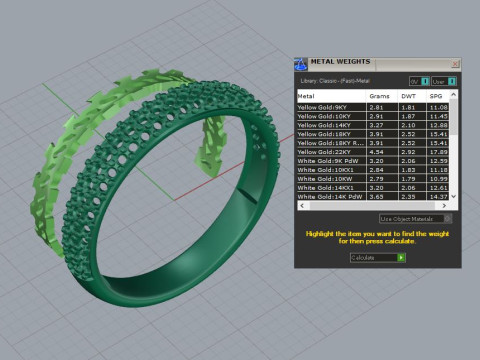Viewport: 480px width, 360px height.
Task: Select the White Gold:10KX1 row
Action: [373, 170]
